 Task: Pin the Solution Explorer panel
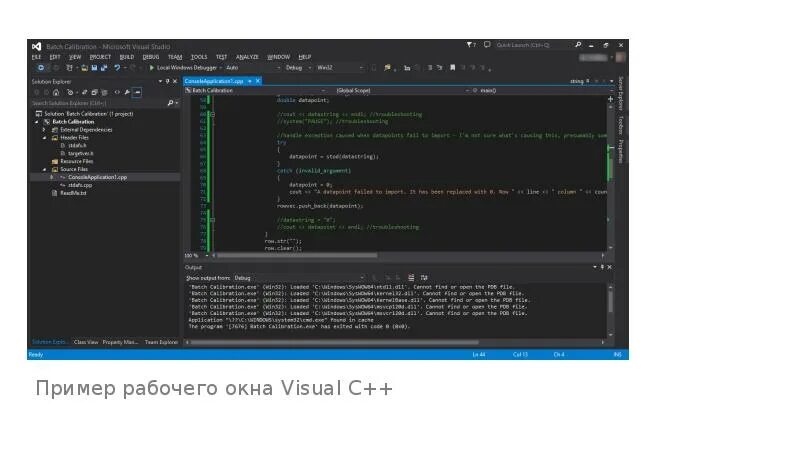167,82
